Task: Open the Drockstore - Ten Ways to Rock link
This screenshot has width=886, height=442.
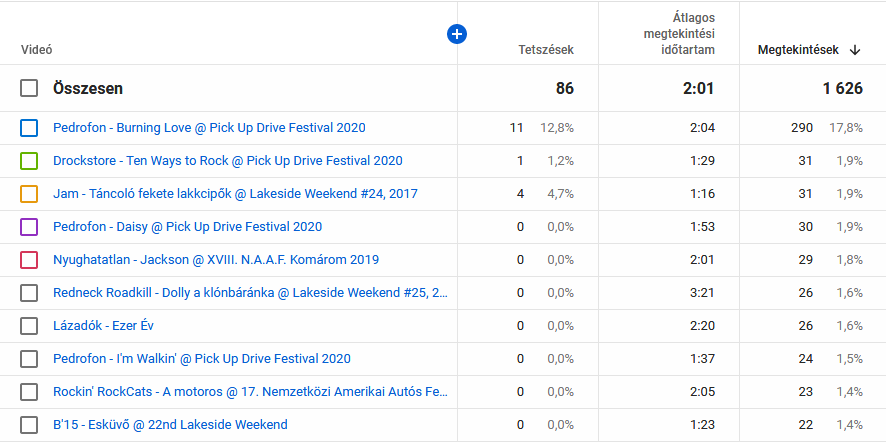Action: pos(227,161)
